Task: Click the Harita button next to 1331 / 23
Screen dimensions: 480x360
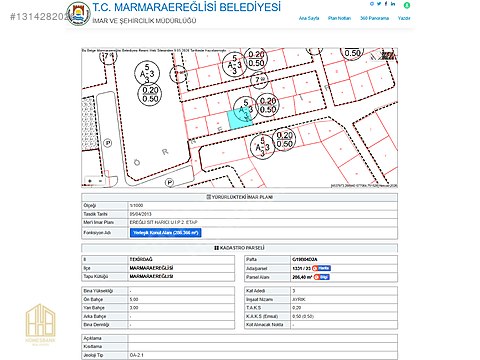Action: tap(322, 268)
